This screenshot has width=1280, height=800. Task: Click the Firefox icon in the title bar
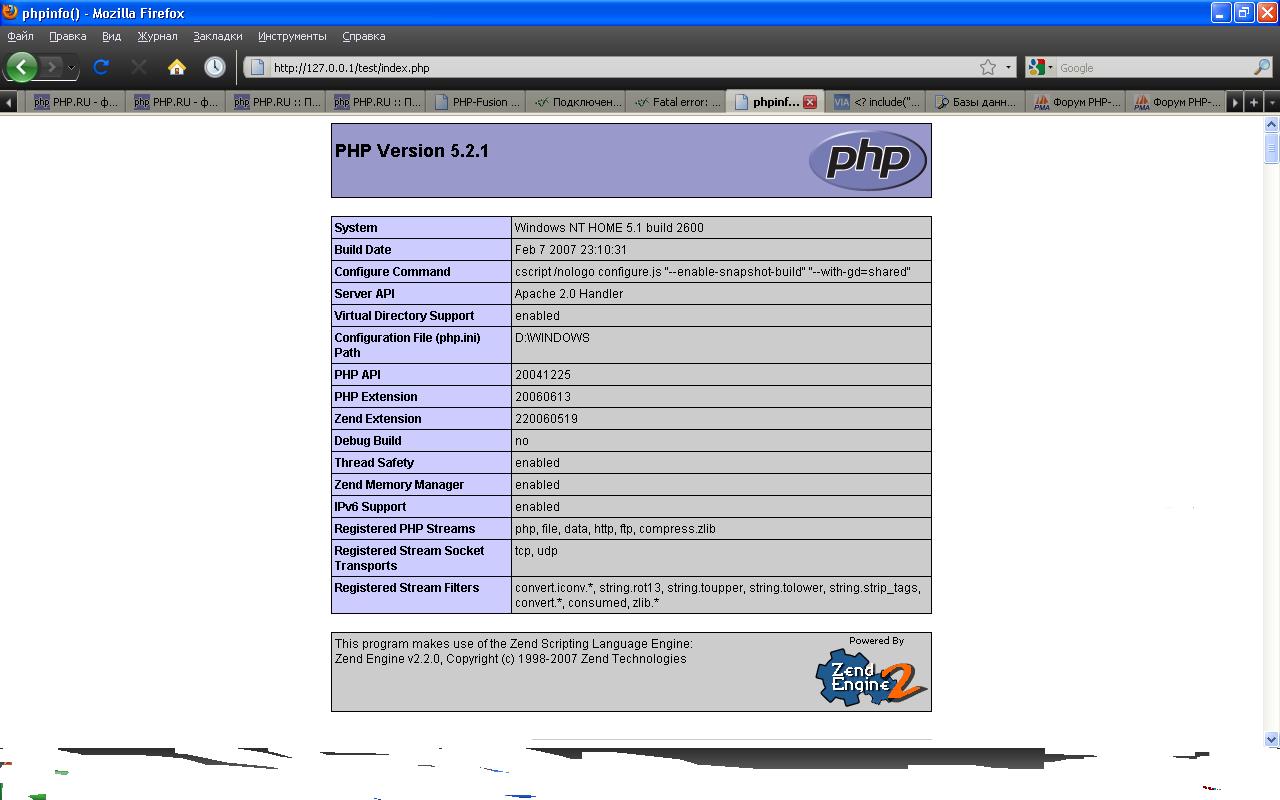tap(11, 12)
